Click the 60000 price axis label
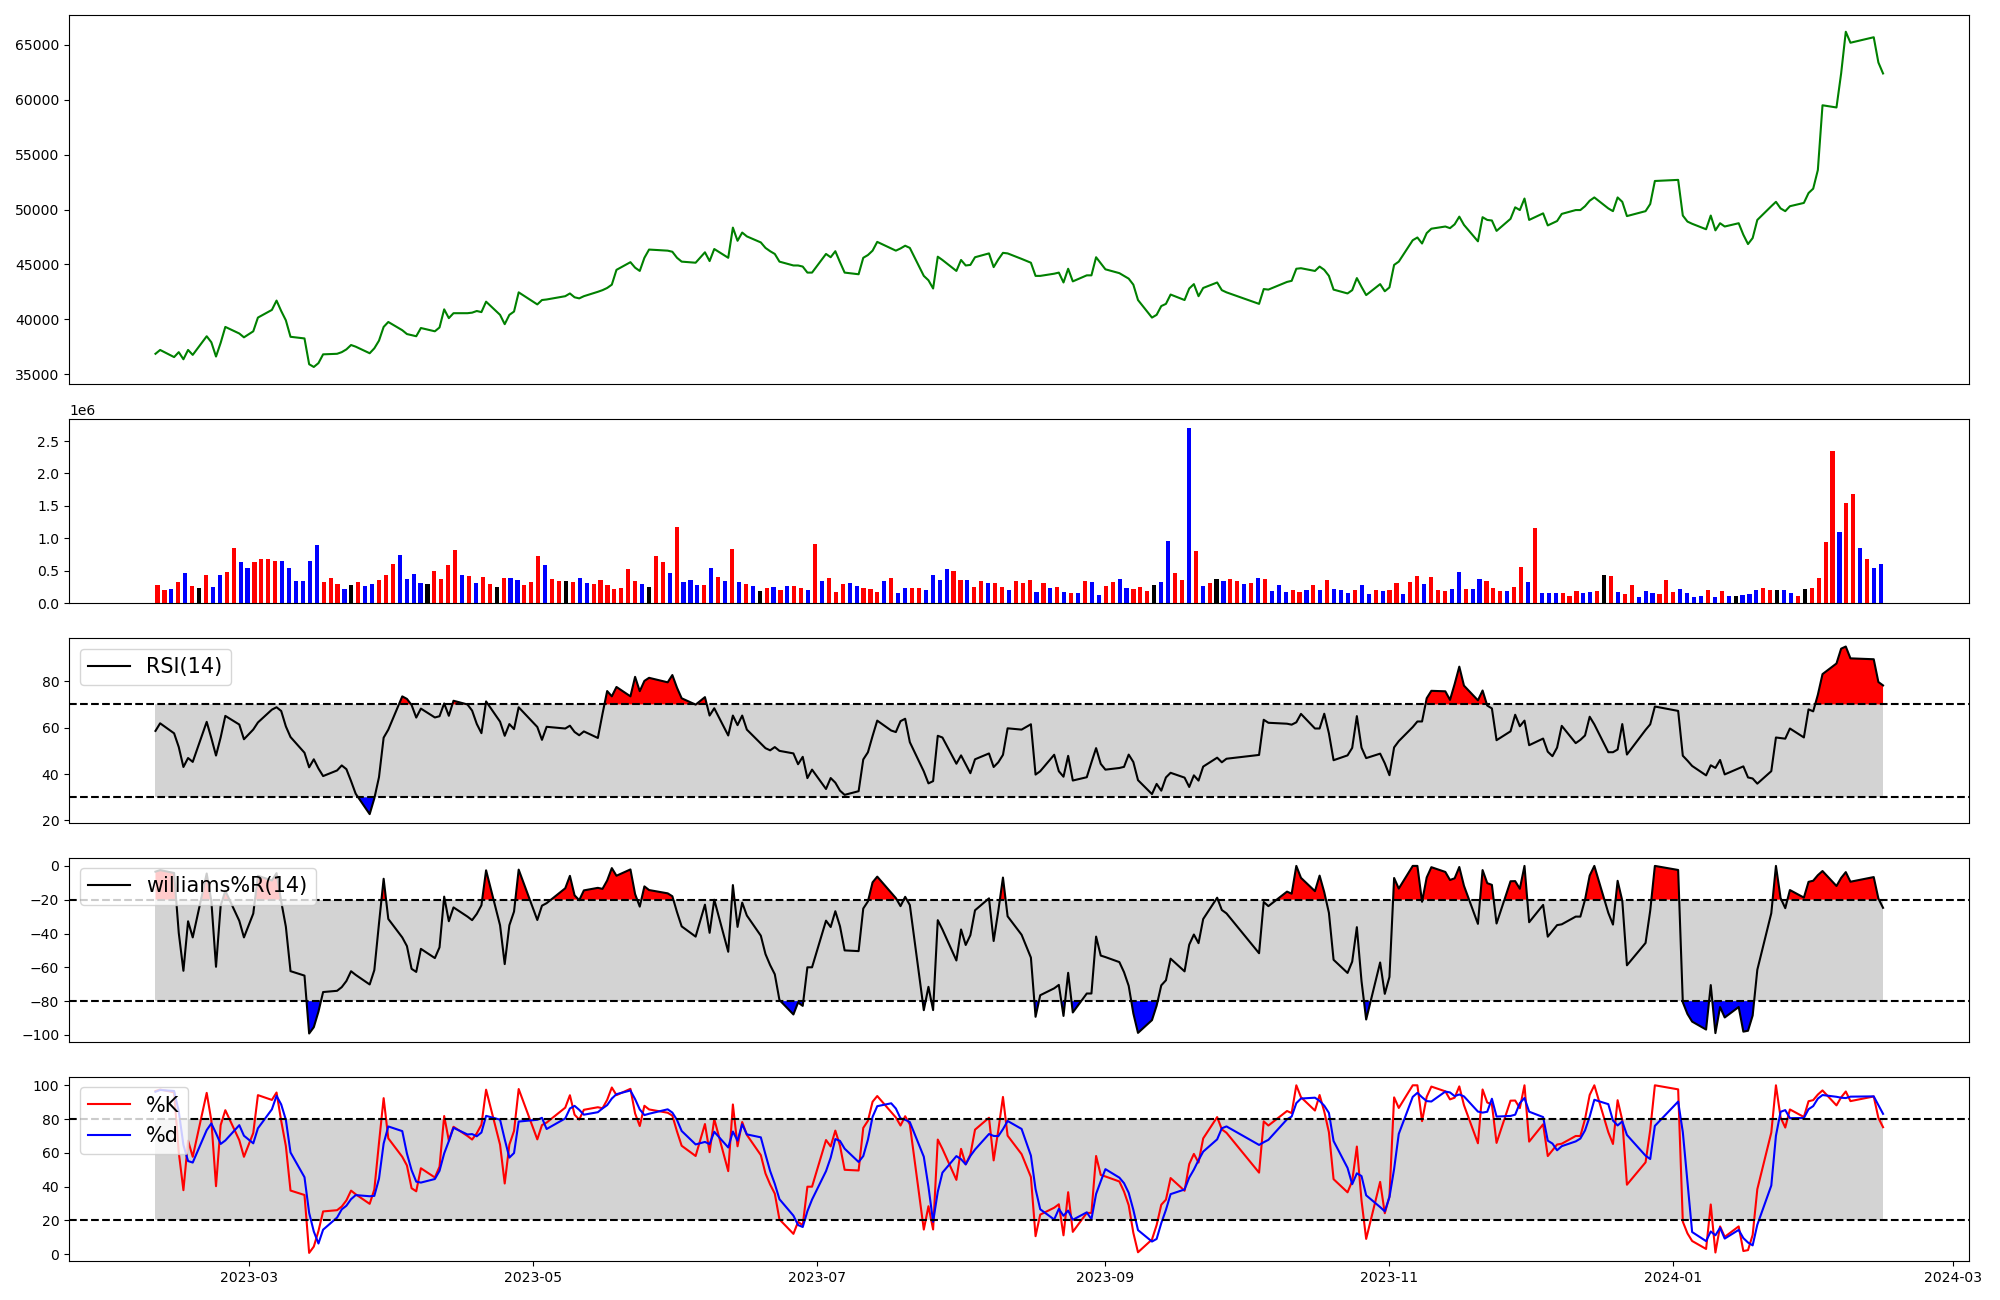This screenshot has height=1300, width=2000. click(x=37, y=100)
